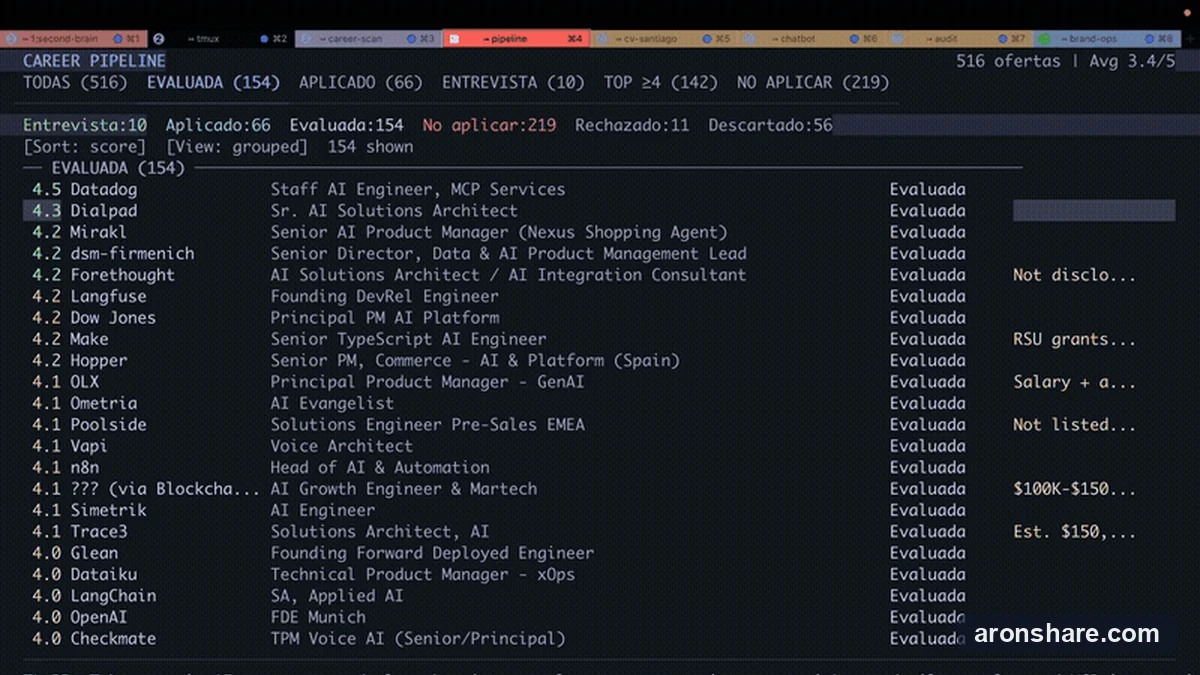The height and width of the screenshot is (675, 1200).
Task: Click the red No aplicar:219 count
Action: click(x=489, y=125)
